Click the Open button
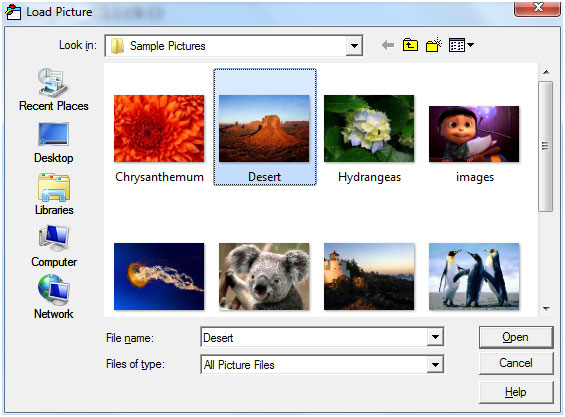The height and width of the screenshot is (417, 565). click(x=516, y=337)
